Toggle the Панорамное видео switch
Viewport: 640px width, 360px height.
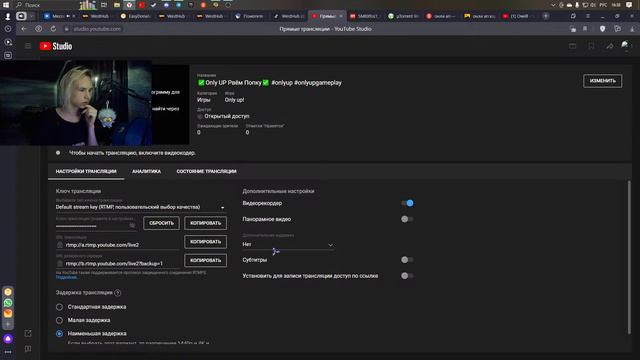point(407,219)
